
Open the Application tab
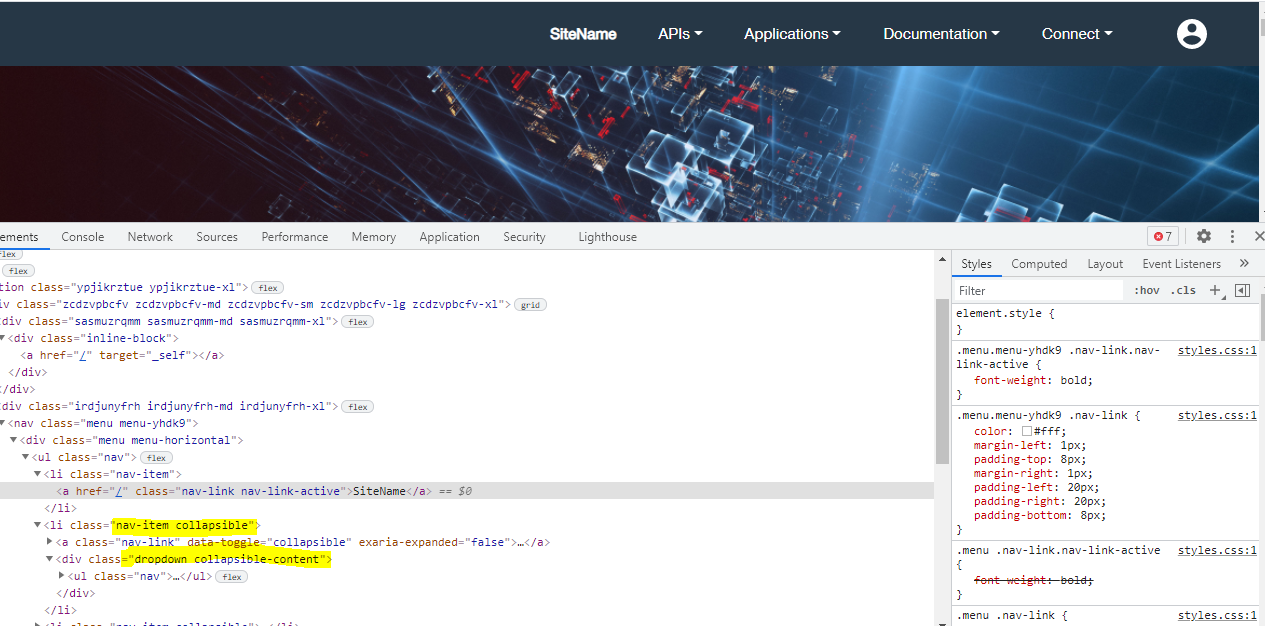[x=449, y=237]
